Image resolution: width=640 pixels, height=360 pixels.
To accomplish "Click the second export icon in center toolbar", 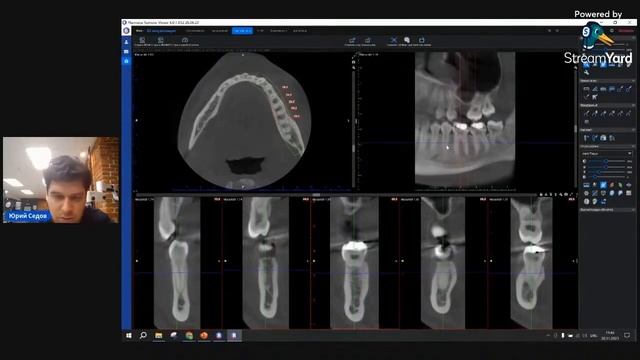I will point(368,40).
